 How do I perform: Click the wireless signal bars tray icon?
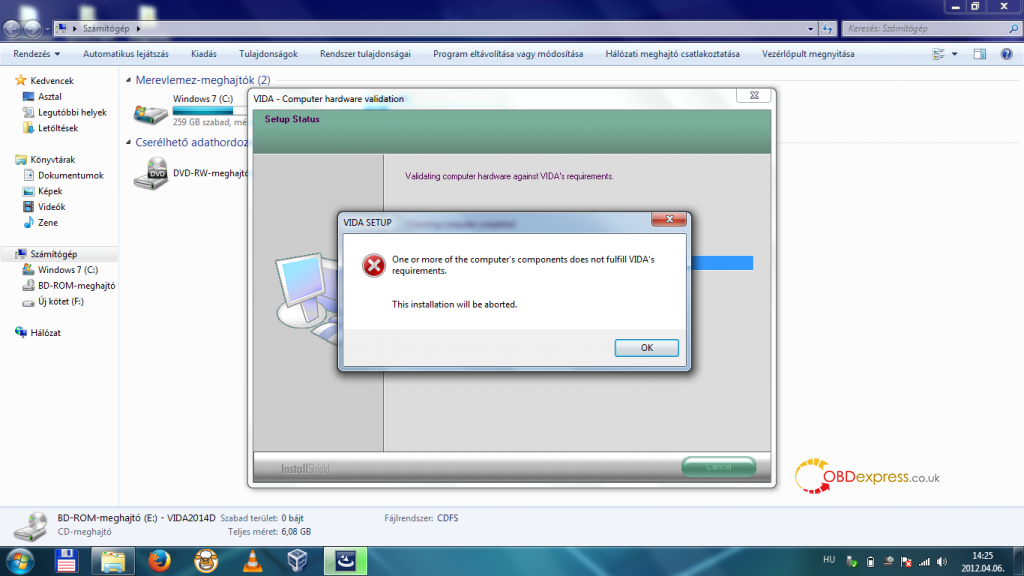pyautogui.click(x=924, y=562)
